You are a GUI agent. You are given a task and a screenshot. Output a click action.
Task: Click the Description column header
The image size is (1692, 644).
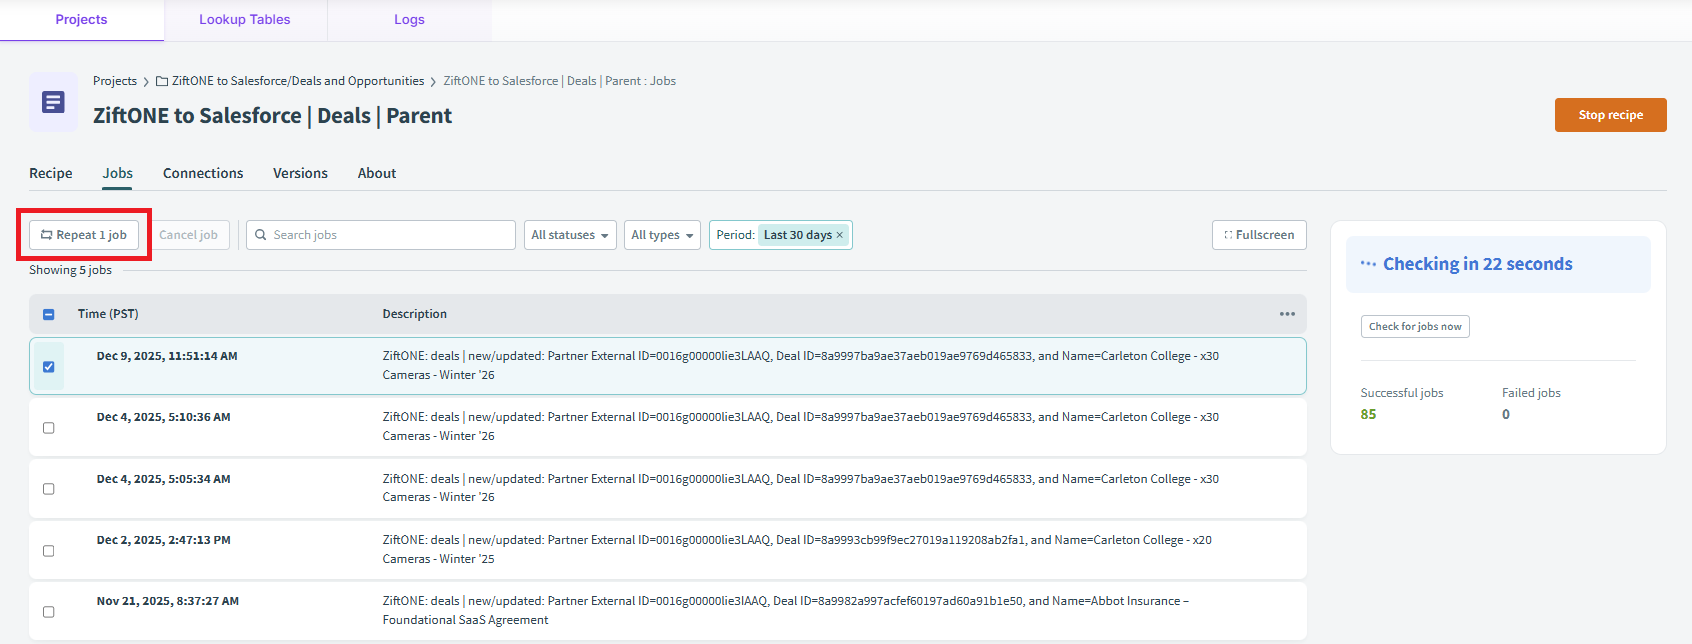pos(415,314)
